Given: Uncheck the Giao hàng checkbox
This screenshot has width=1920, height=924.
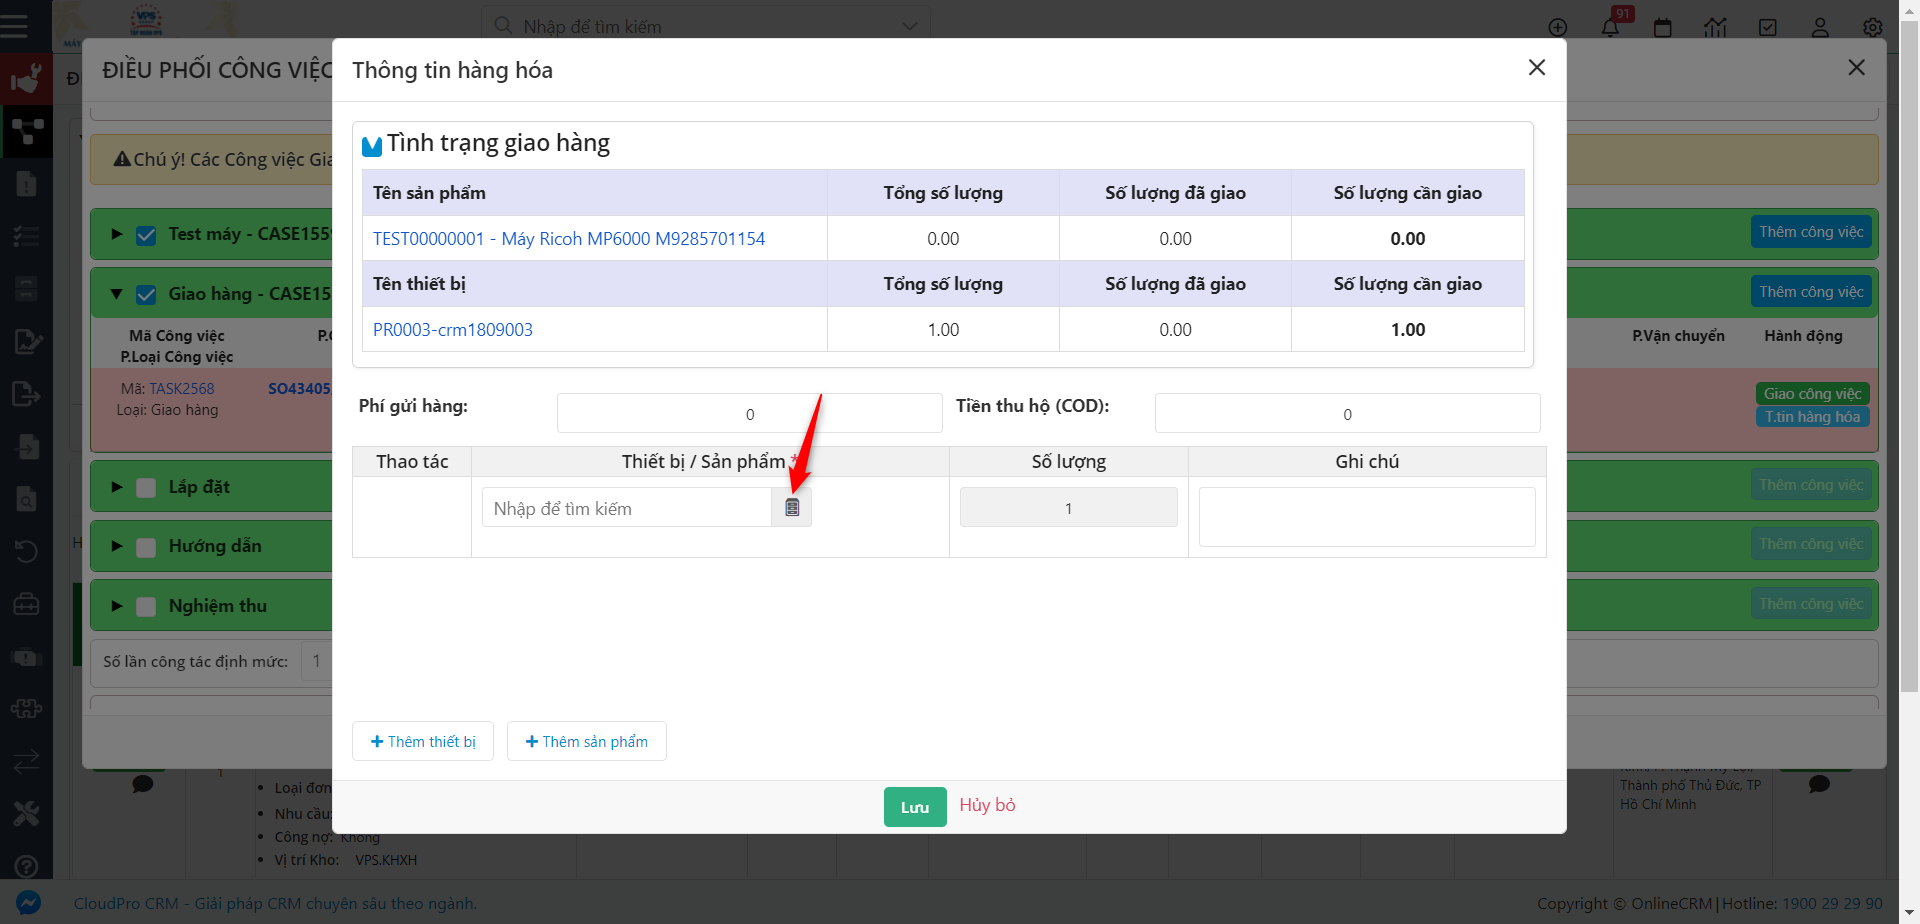Looking at the screenshot, I should tap(146, 295).
